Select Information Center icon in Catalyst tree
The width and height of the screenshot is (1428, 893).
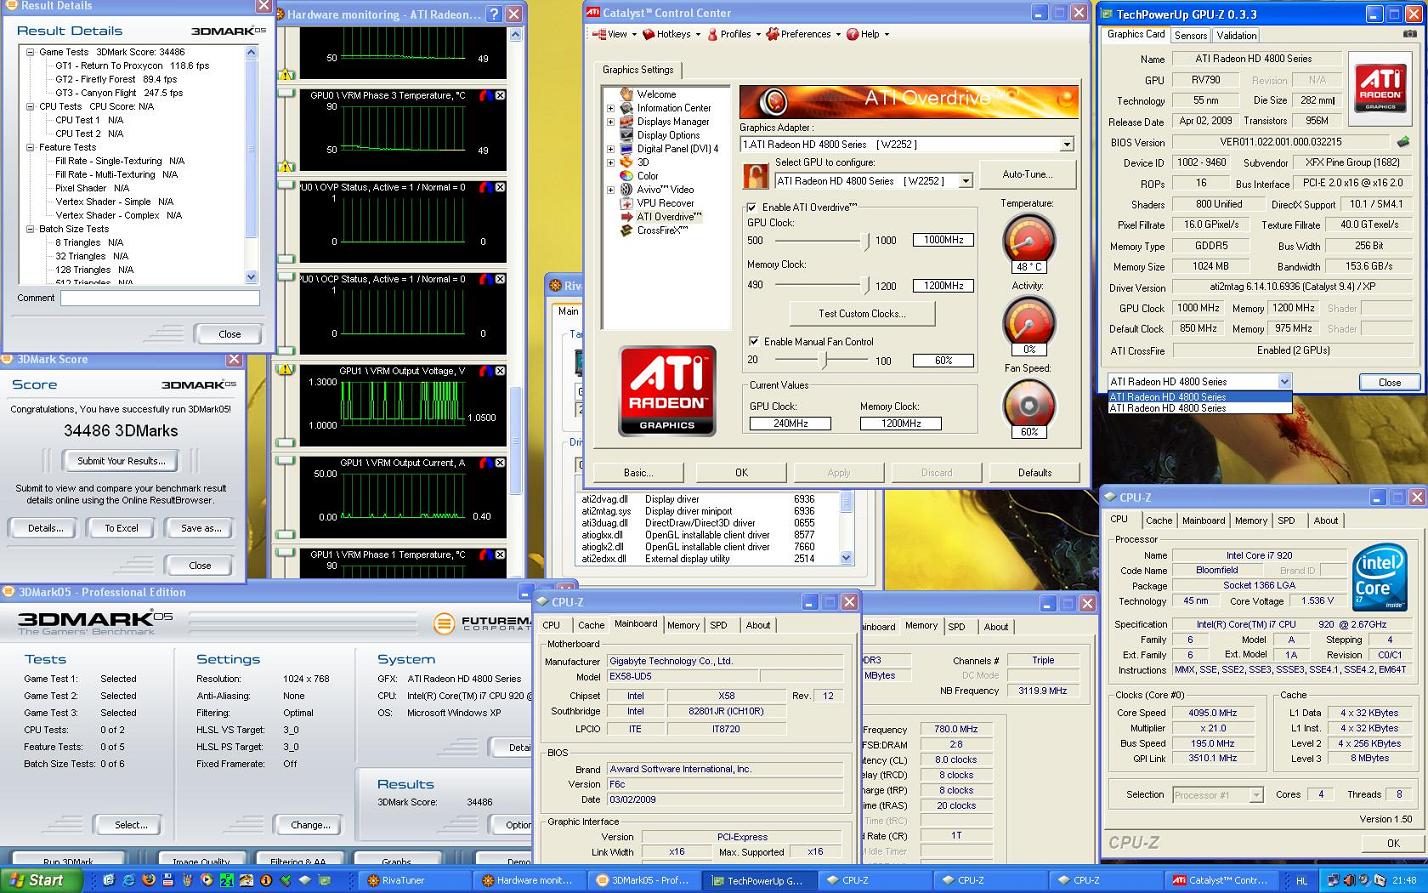point(626,108)
